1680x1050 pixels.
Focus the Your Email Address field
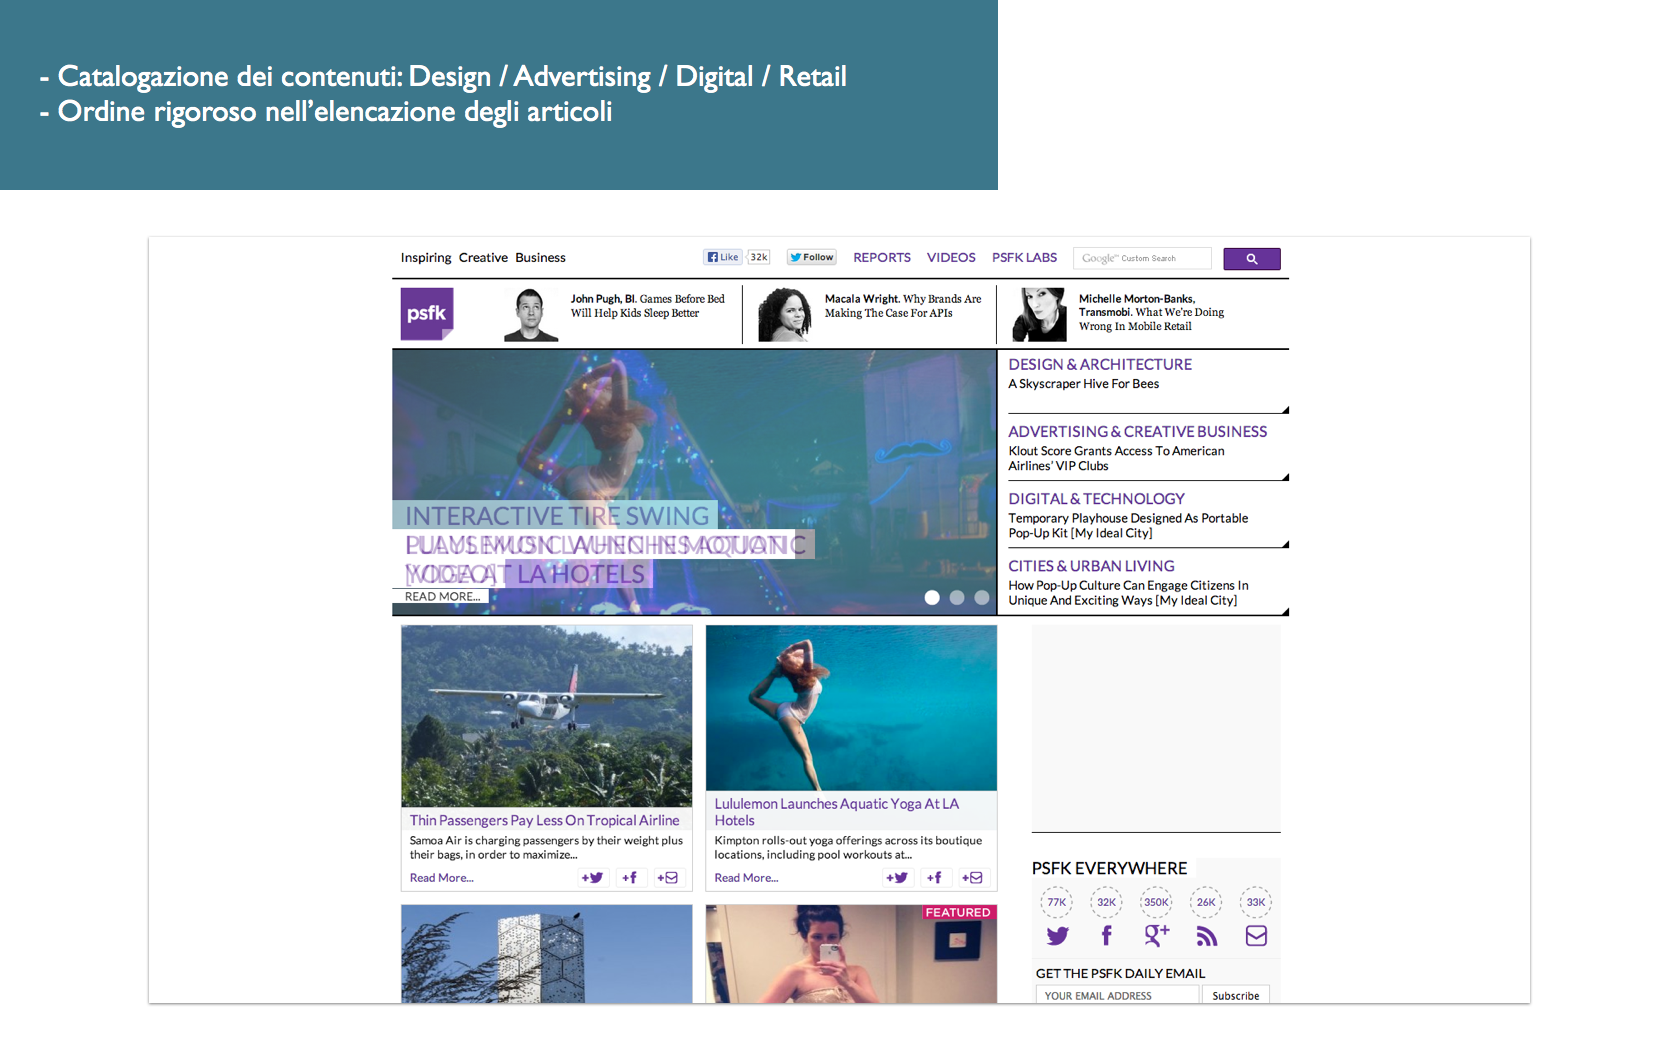(x=1117, y=996)
